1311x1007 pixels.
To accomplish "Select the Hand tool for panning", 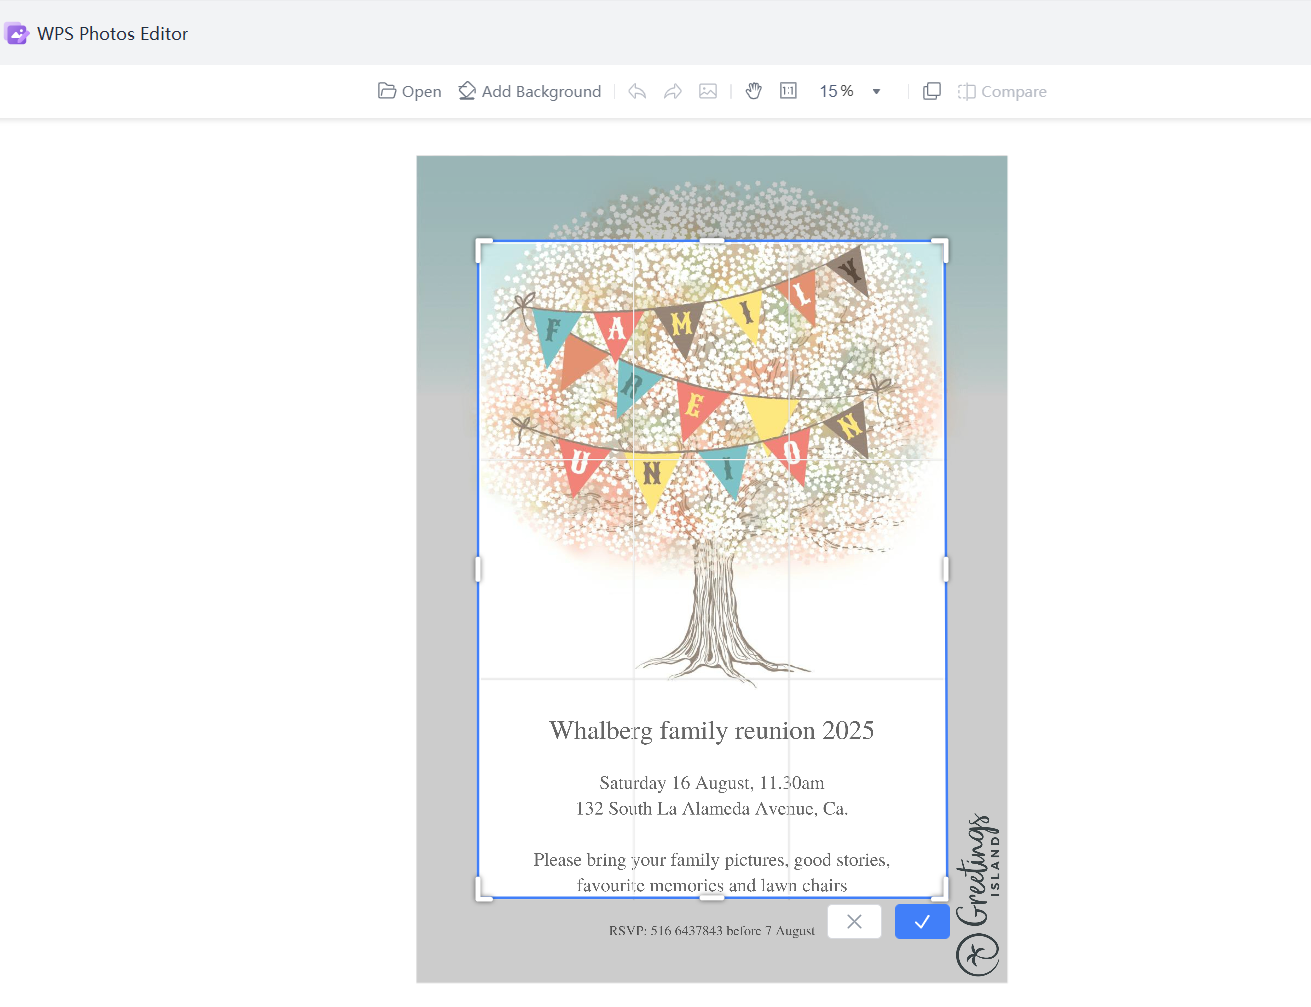I will (x=753, y=90).
